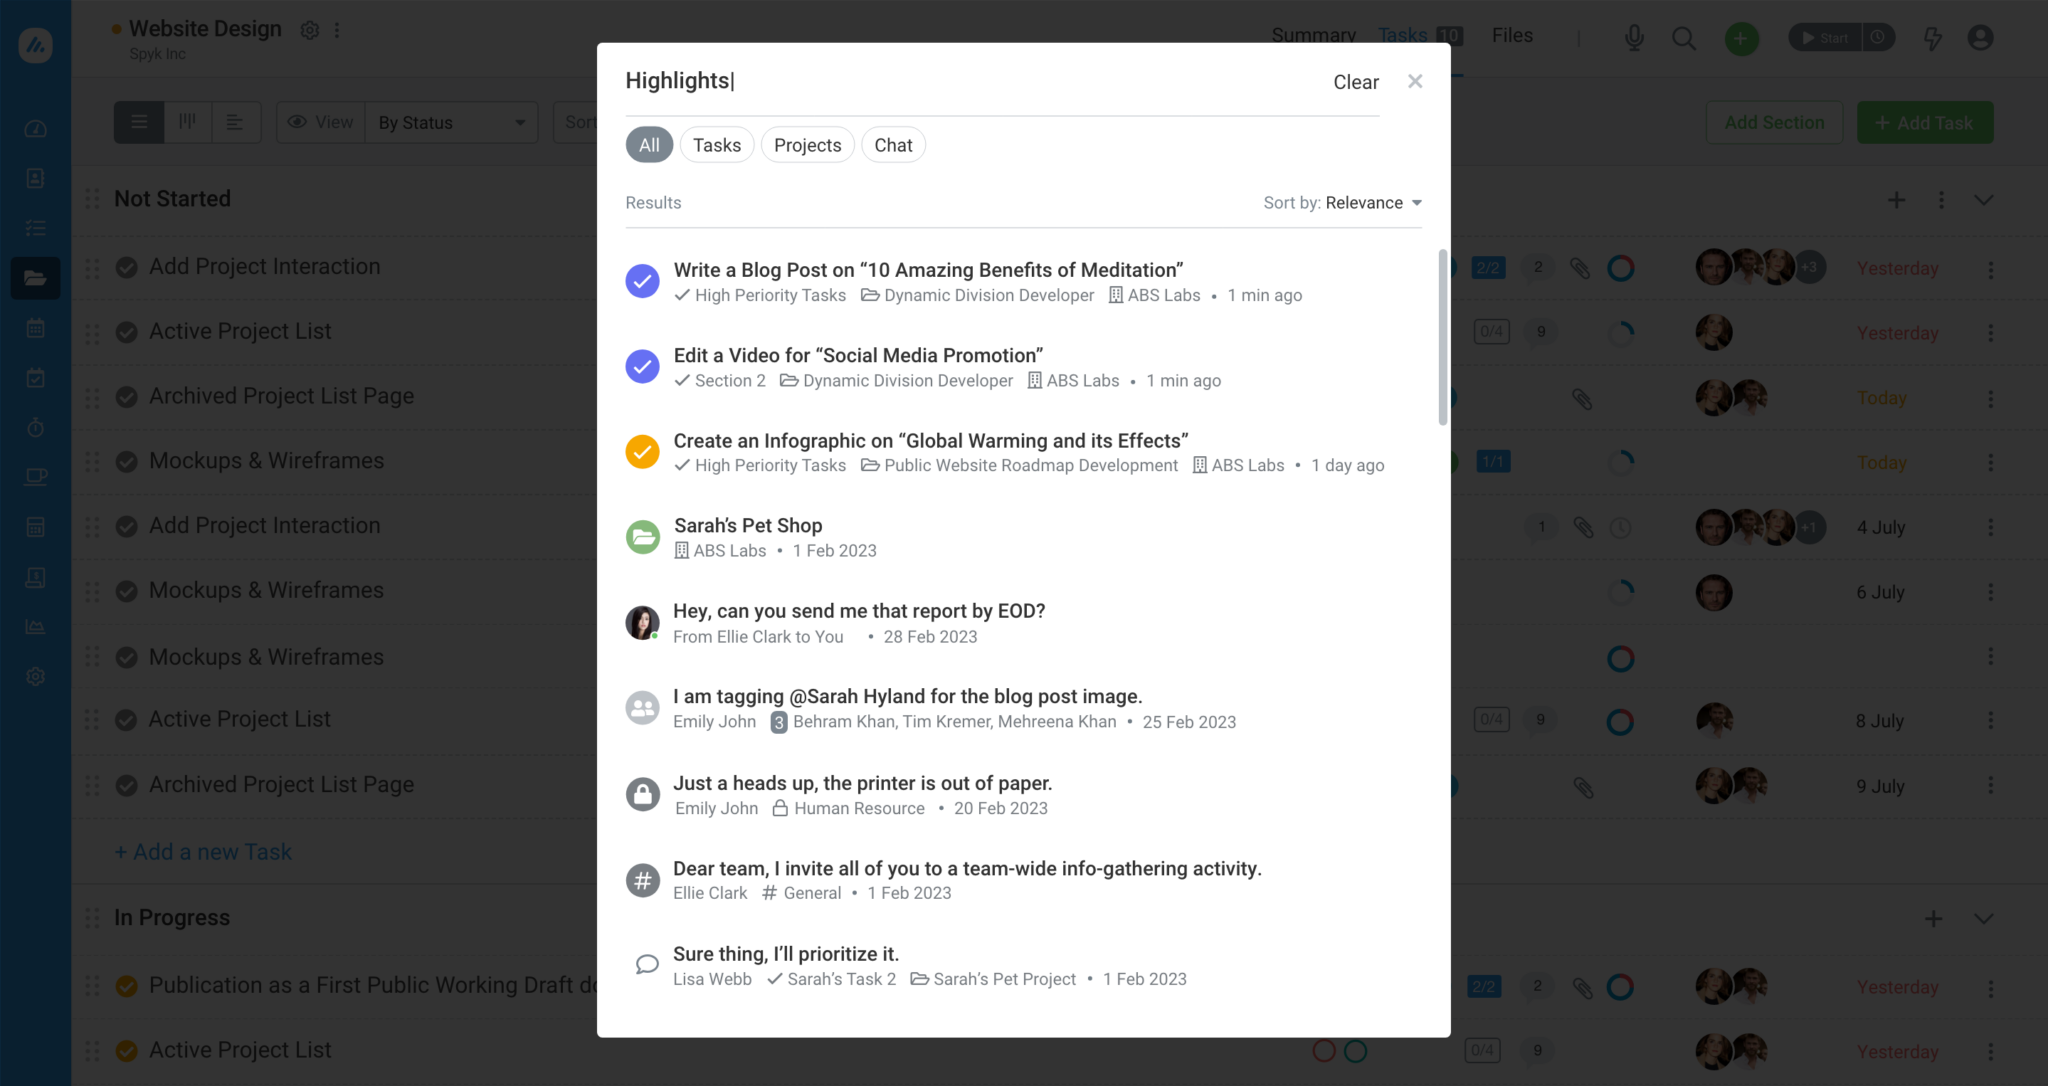This screenshot has height=1086, width=2048.
Task: Select the calendar icon in the sidebar
Action: coord(35,327)
